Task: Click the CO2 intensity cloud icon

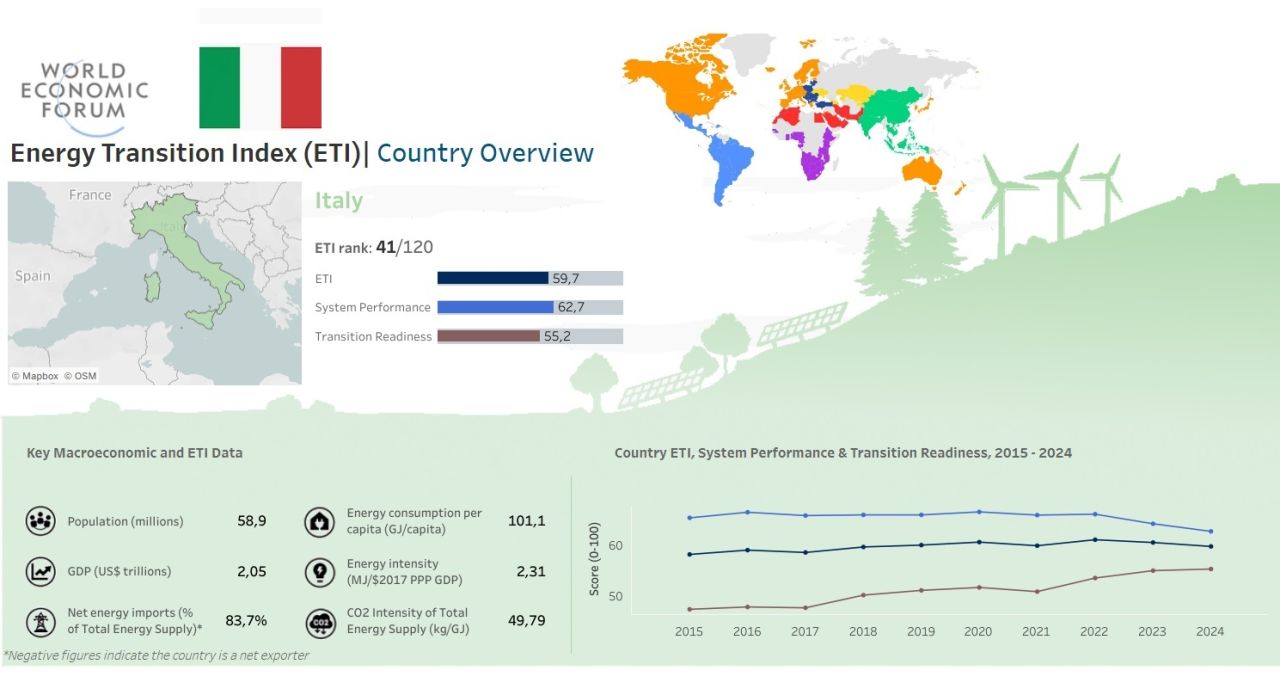Action: point(320,622)
